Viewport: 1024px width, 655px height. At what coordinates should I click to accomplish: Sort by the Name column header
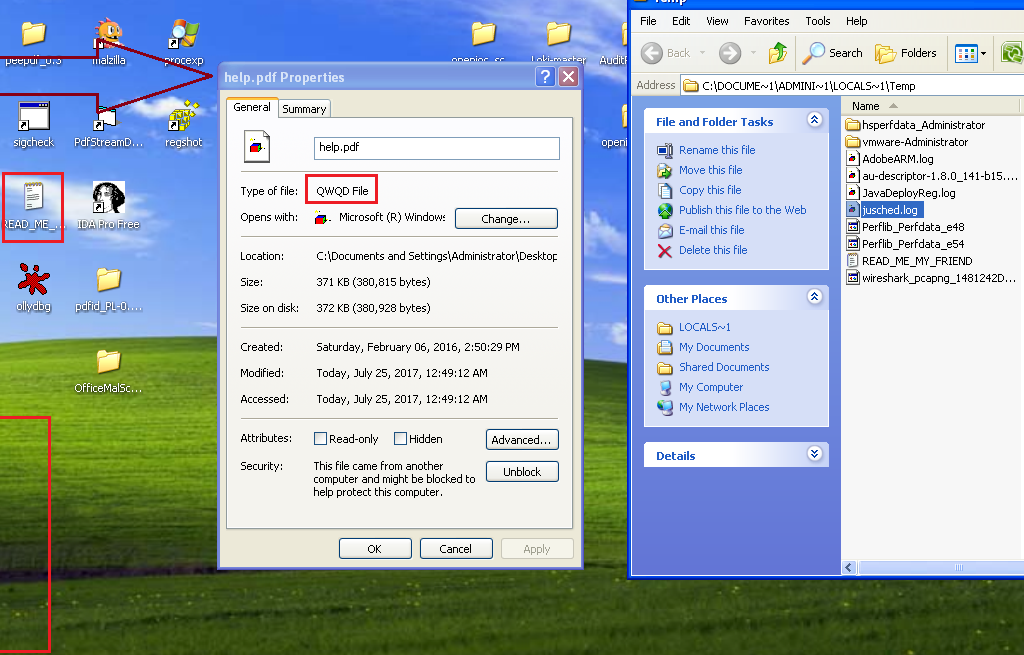[x=930, y=106]
